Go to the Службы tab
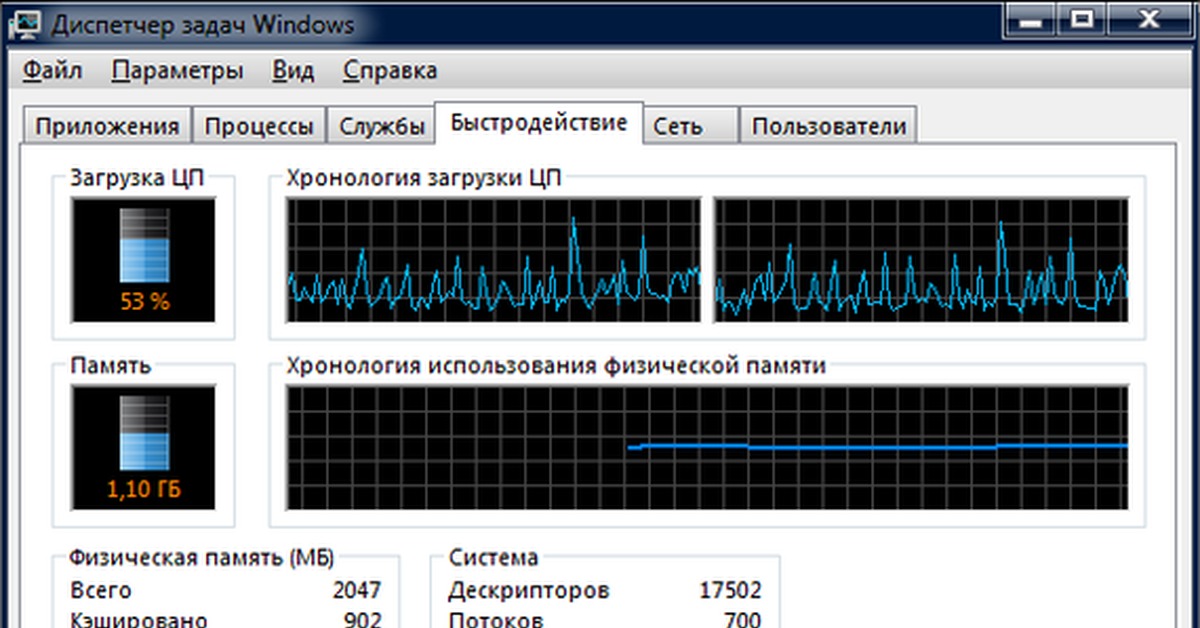This screenshot has width=1200, height=628. pyautogui.click(x=382, y=127)
